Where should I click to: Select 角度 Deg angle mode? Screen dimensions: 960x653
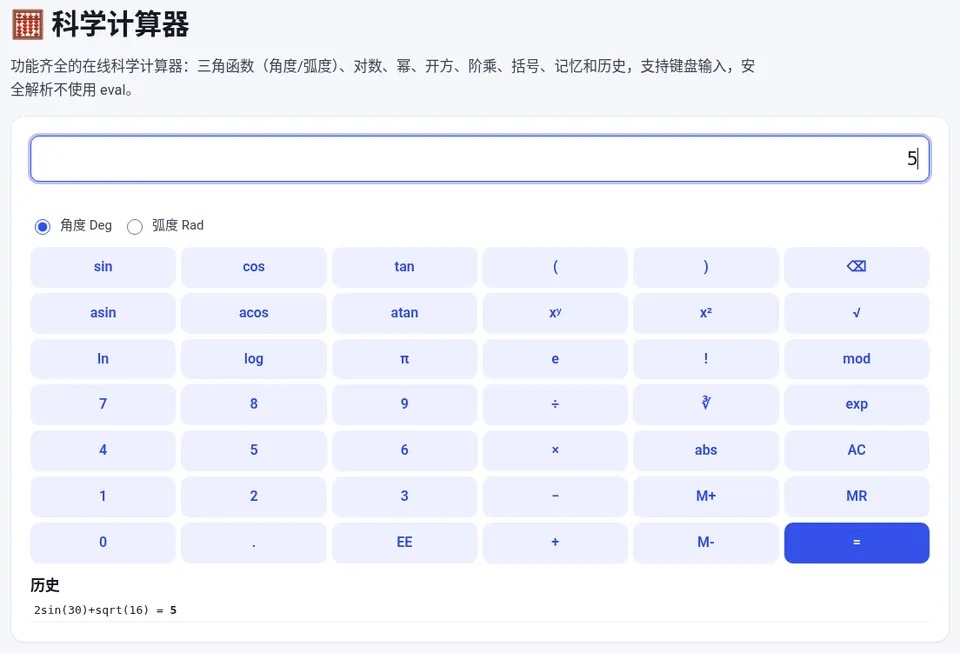42,226
